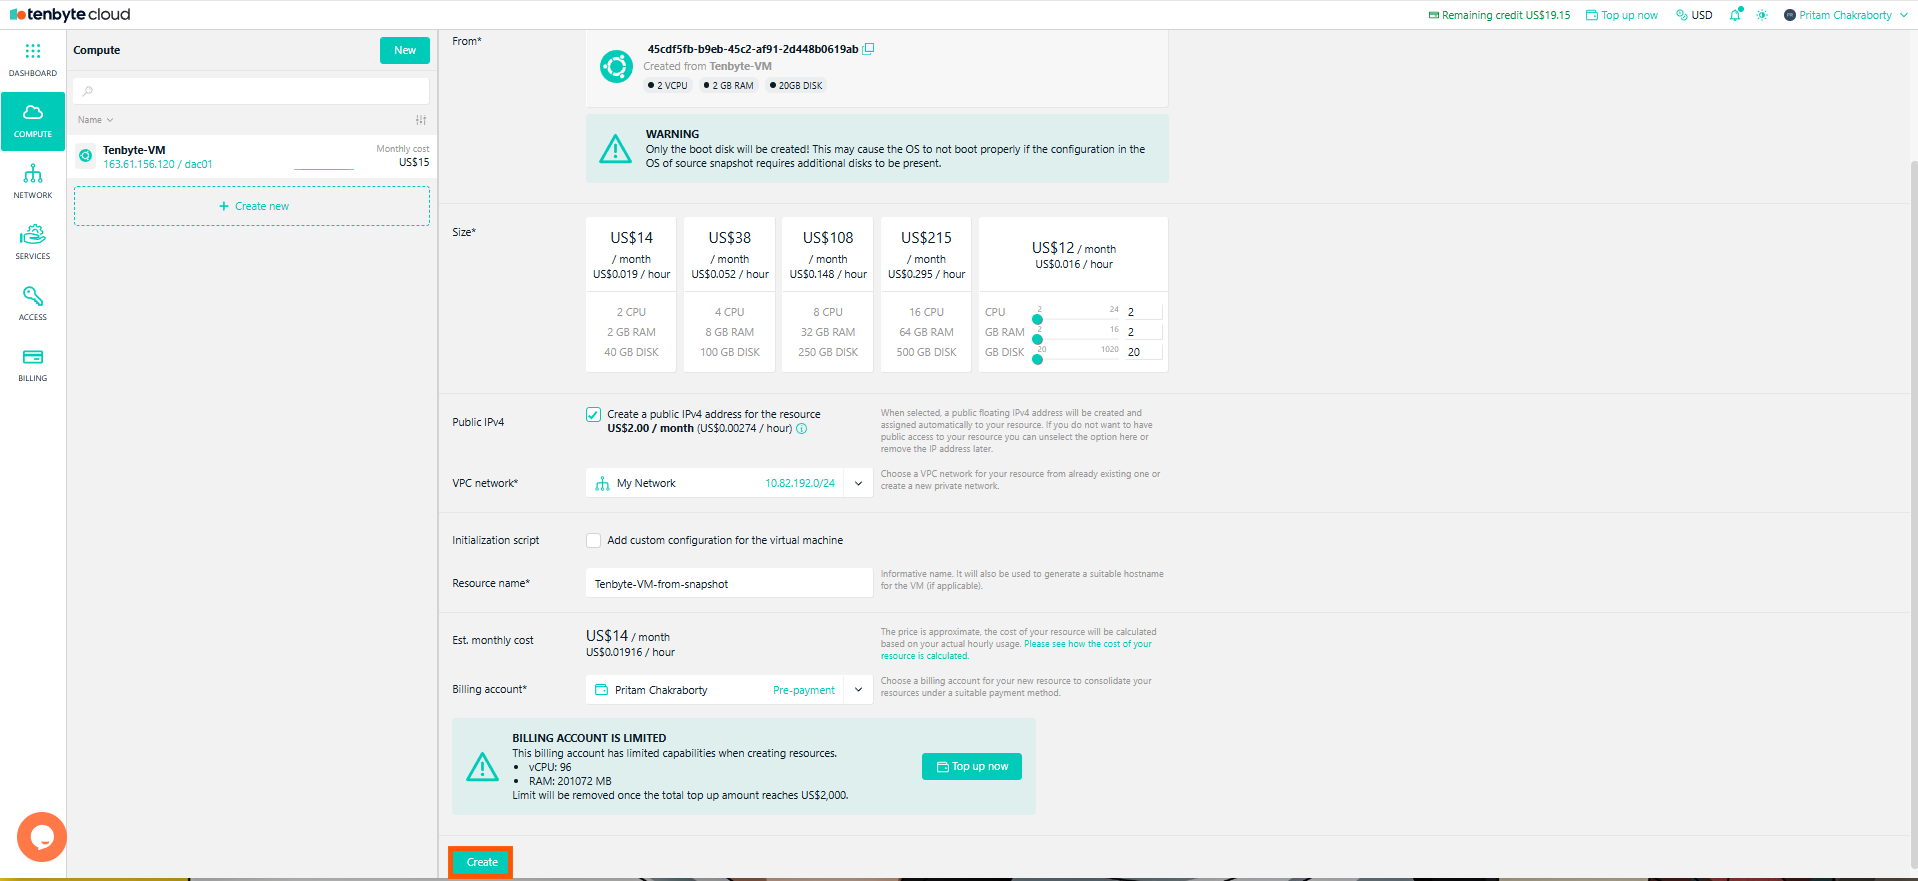Click the tenbyte cloud logo

[x=70, y=15]
